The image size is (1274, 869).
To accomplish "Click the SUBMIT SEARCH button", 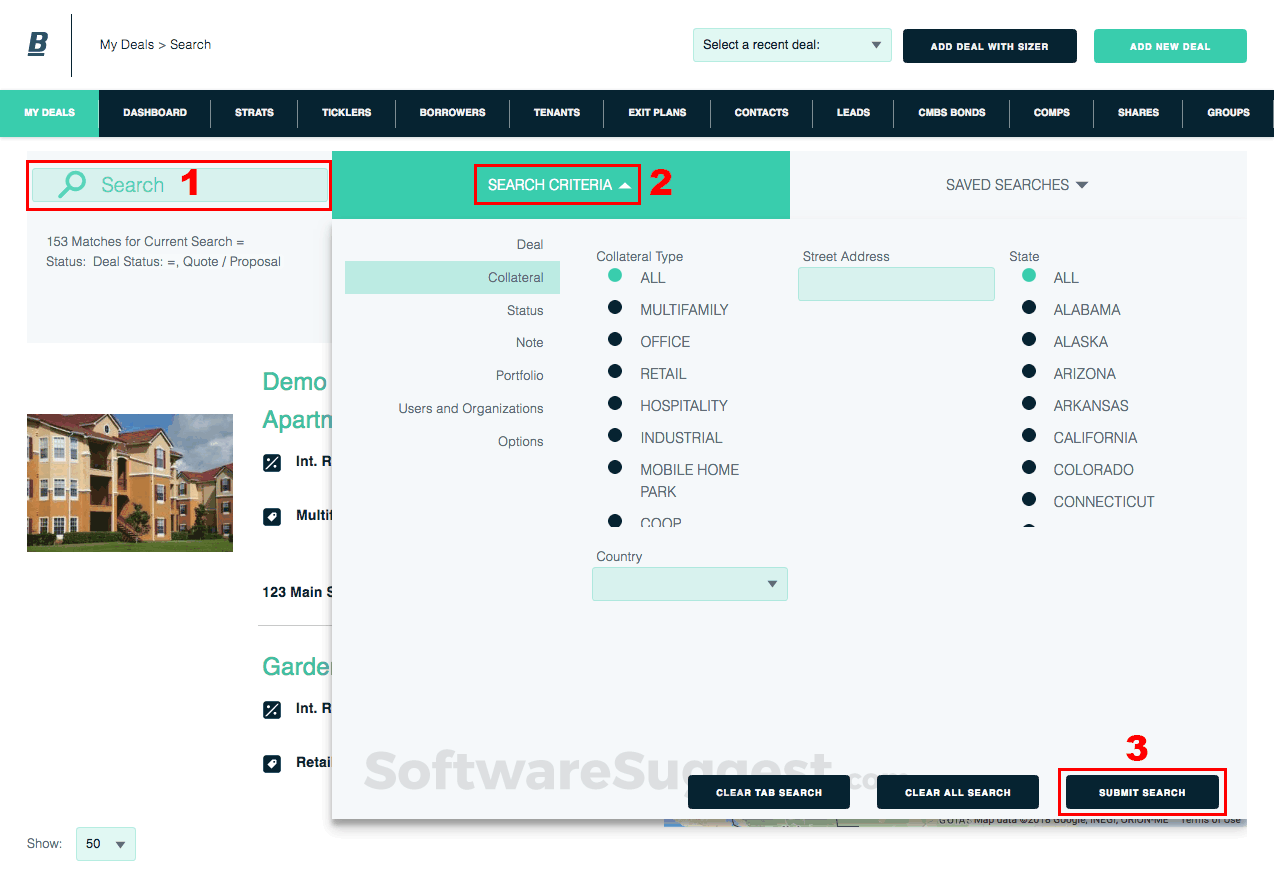I will 1142,791.
